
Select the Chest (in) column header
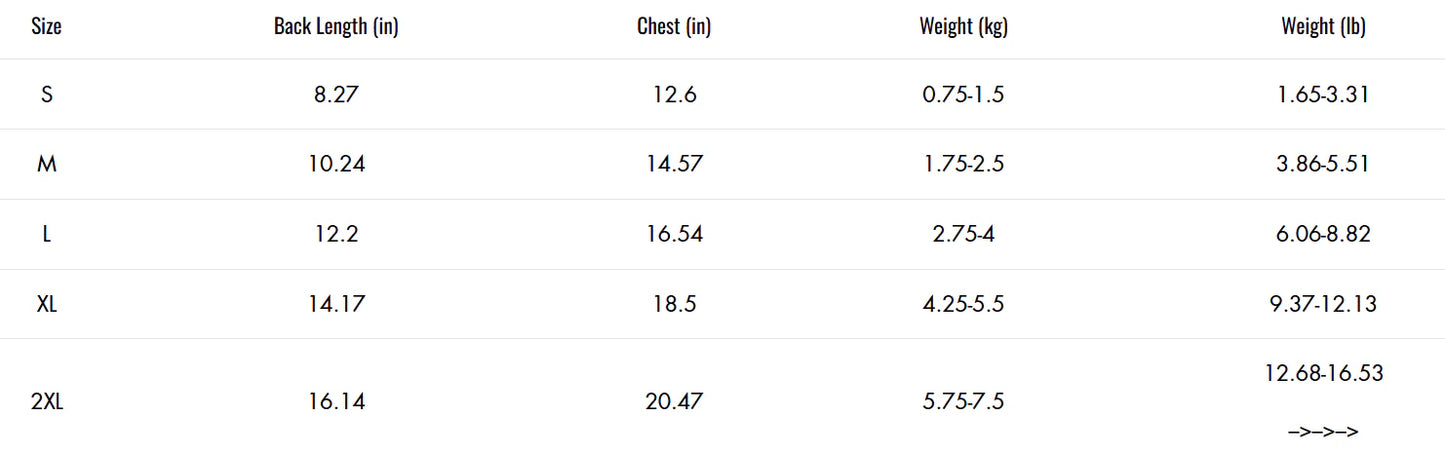[x=674, y=27]
